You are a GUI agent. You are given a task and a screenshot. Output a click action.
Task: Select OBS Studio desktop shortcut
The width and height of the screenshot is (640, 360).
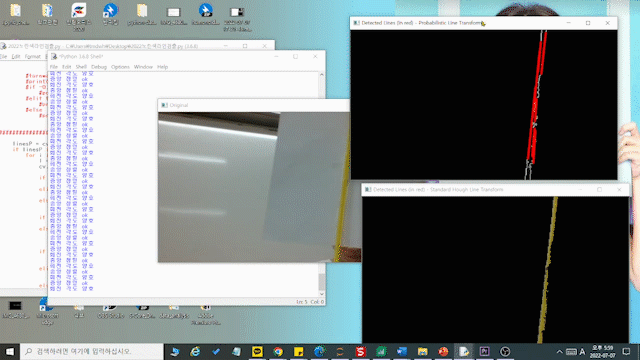(x=110, y=311)
